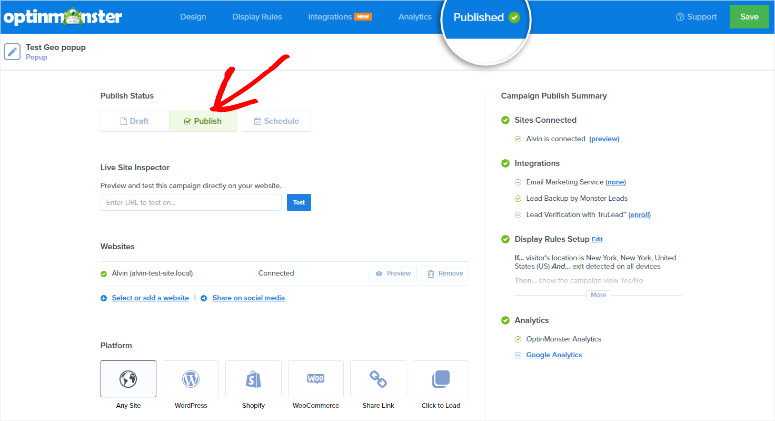
Task: Click the campaign name edit pencil icon
Action: (x=12, y=51)
